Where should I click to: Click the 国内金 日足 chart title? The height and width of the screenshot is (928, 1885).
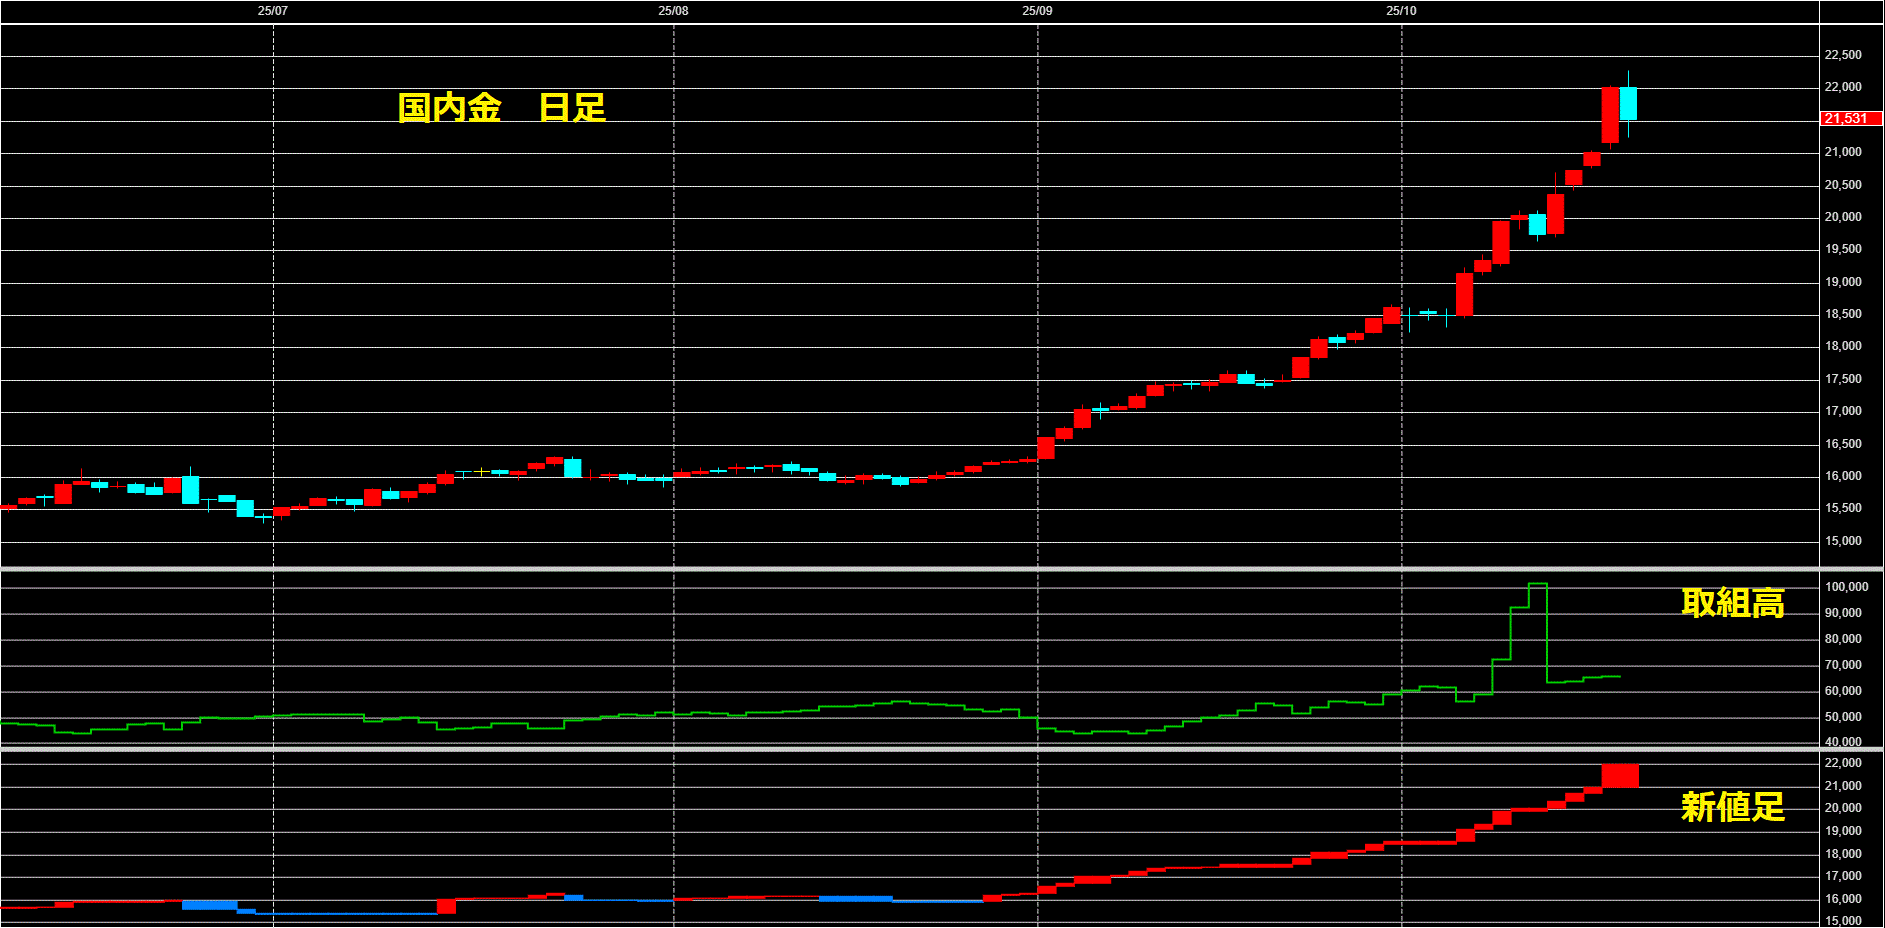point(502,108)
